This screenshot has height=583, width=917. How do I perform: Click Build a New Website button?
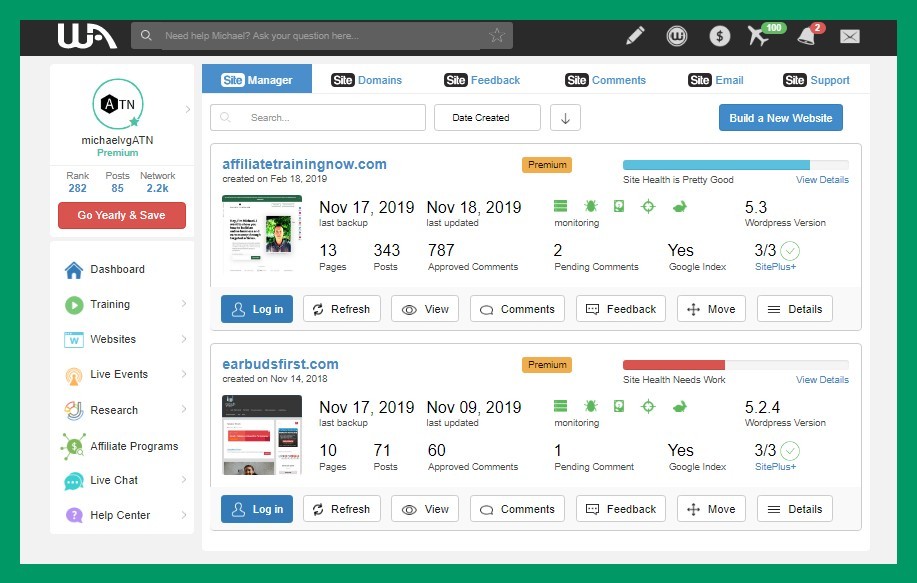pos(781,118)
